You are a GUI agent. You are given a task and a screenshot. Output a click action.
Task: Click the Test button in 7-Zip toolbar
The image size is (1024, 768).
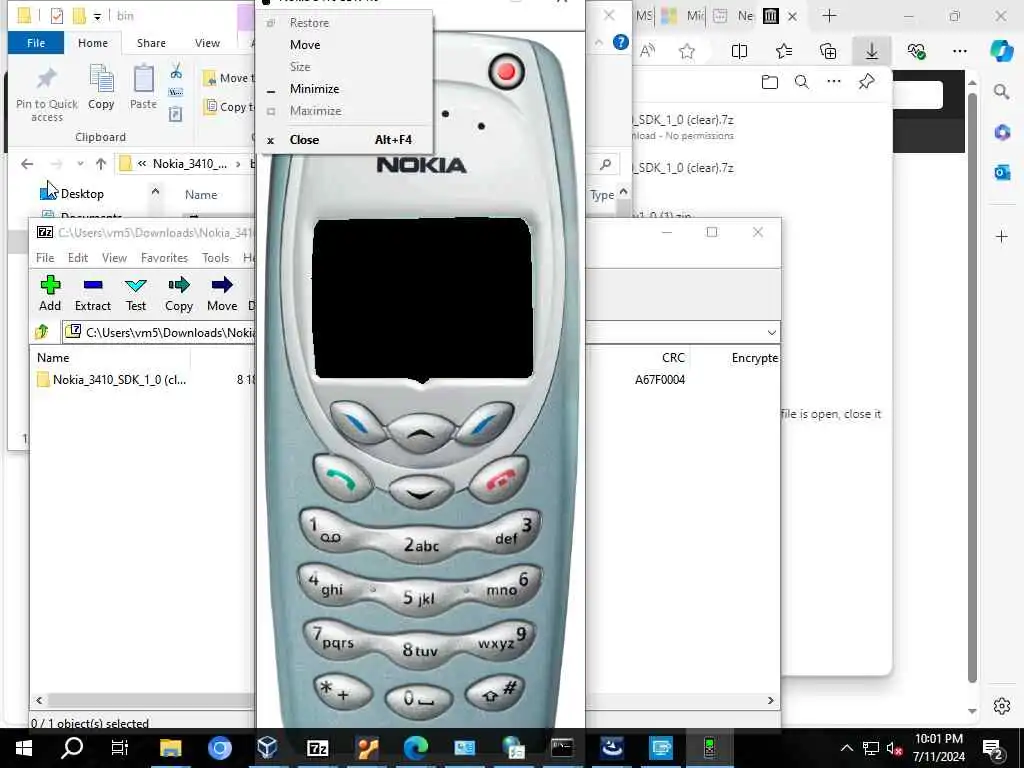coord(136,293)
